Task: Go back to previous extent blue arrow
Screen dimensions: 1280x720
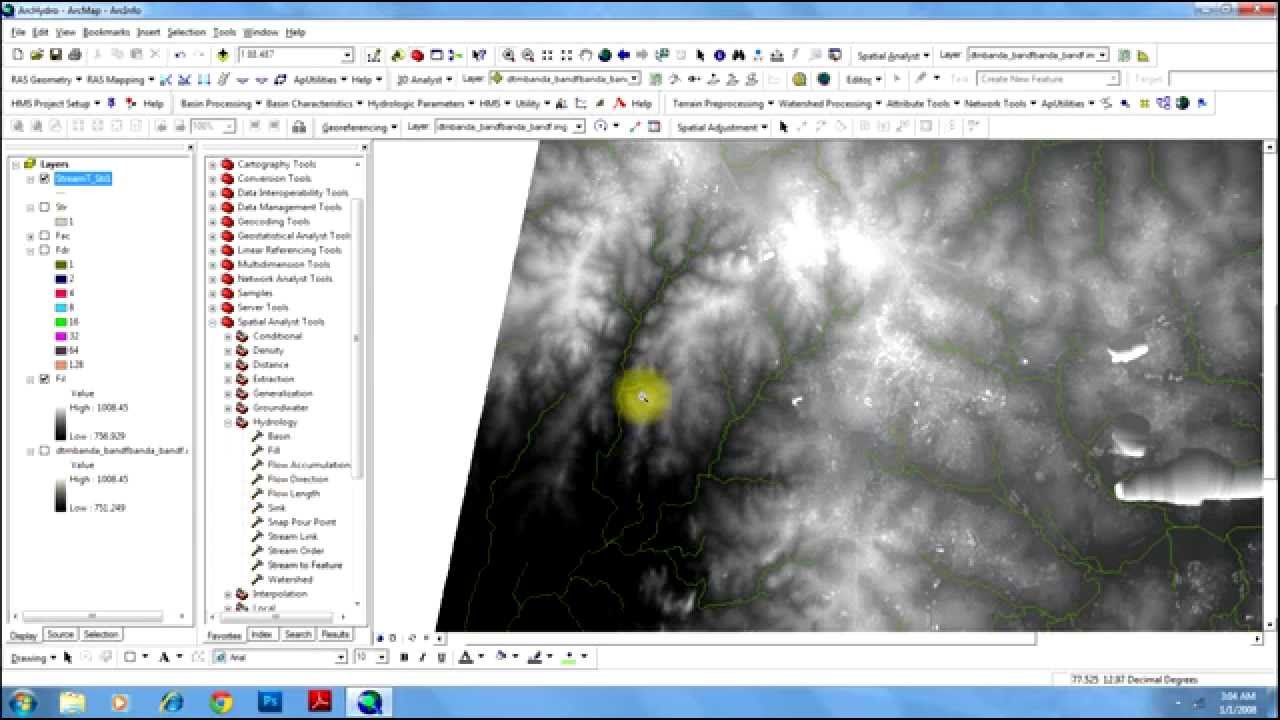Action: (x=623, y=55)
